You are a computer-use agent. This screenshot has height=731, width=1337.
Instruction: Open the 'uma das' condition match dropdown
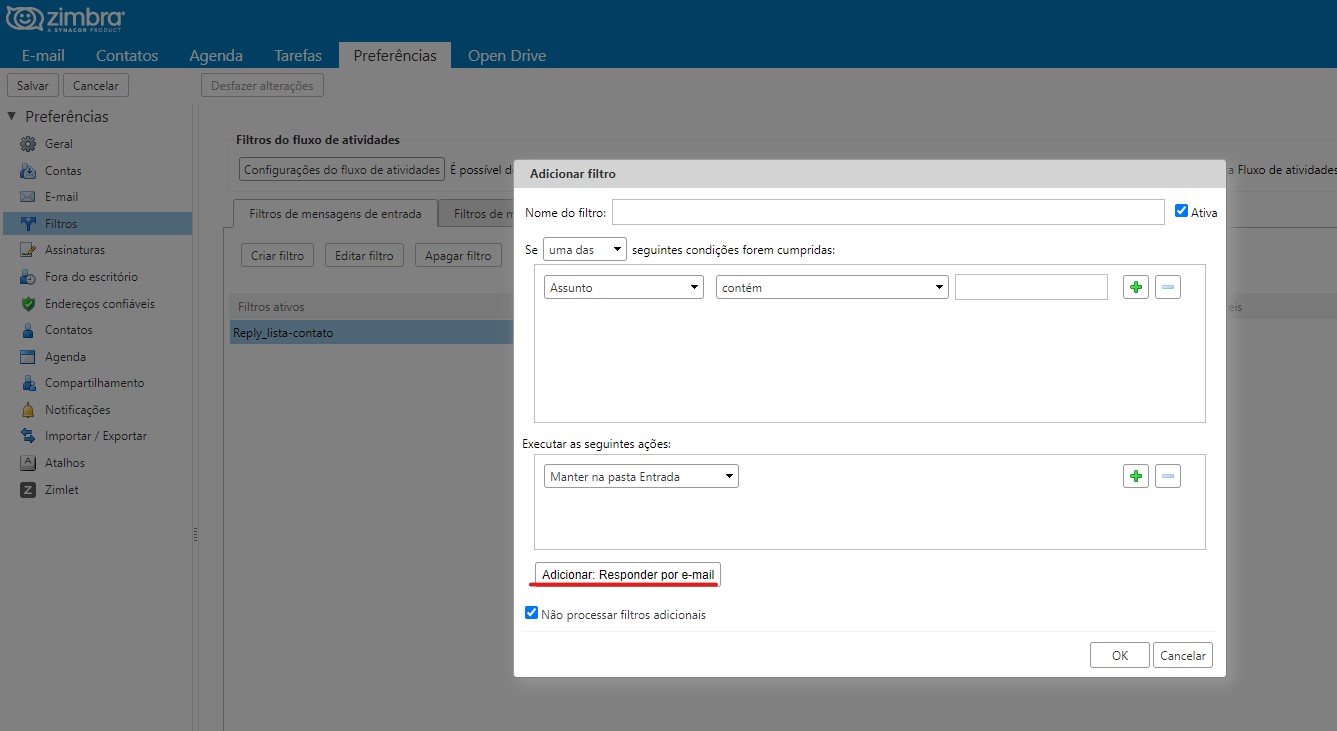[585, 250]
